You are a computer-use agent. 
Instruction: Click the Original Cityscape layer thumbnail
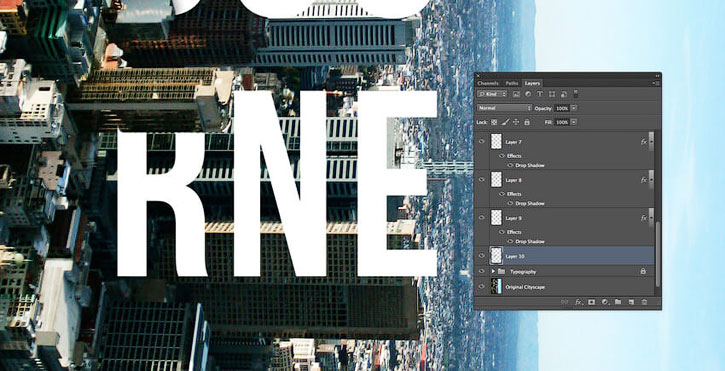click(496, 287)
